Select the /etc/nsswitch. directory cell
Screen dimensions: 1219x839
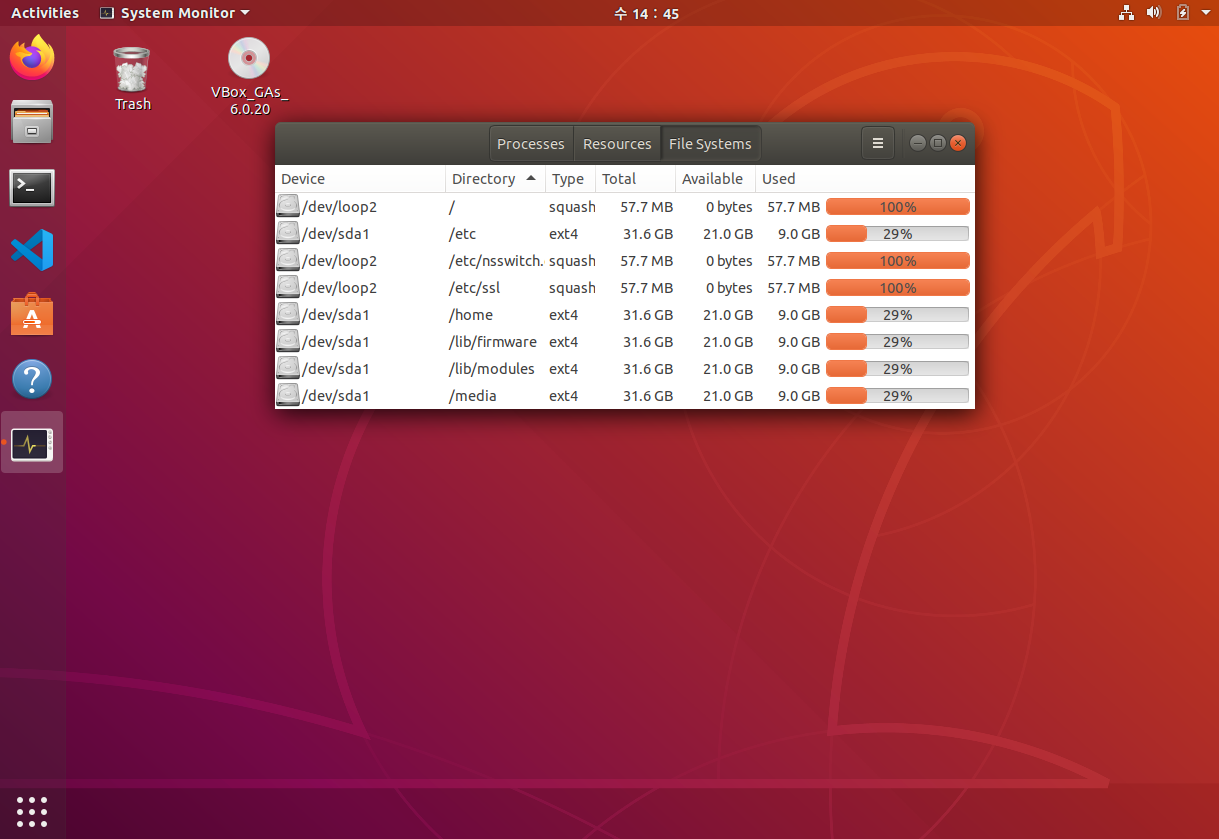pyautogui.click(x=497, y=261)
